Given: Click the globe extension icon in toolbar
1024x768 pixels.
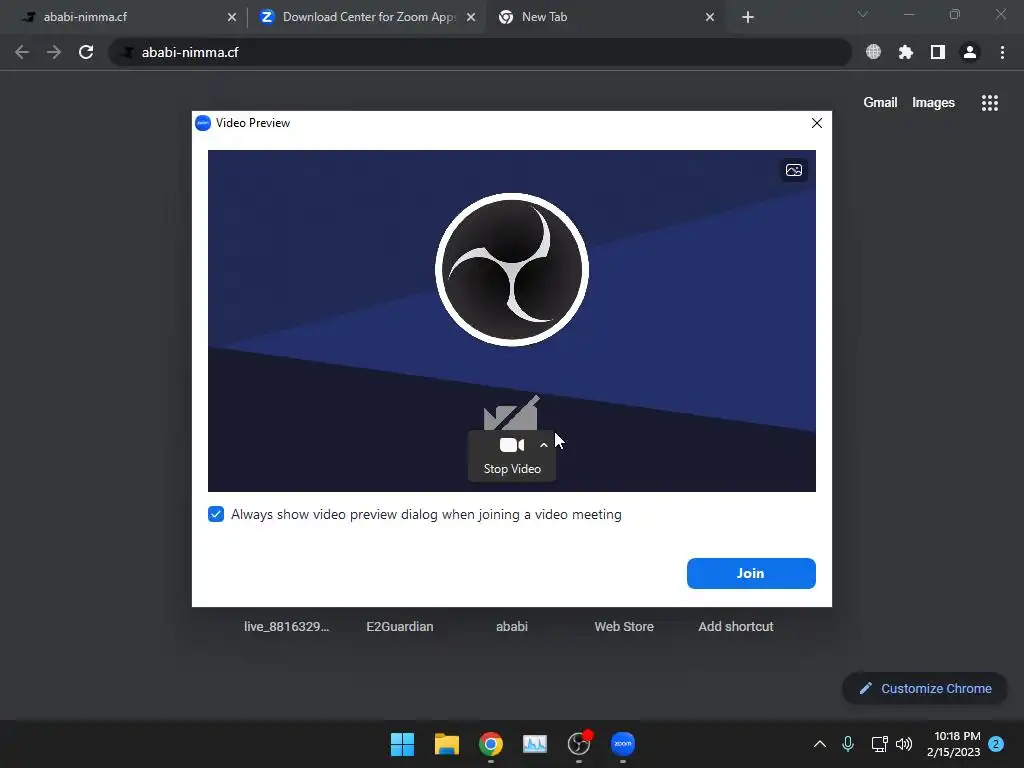Looking at the screenshot, I should pyautogui.click(x=873, y=52).
